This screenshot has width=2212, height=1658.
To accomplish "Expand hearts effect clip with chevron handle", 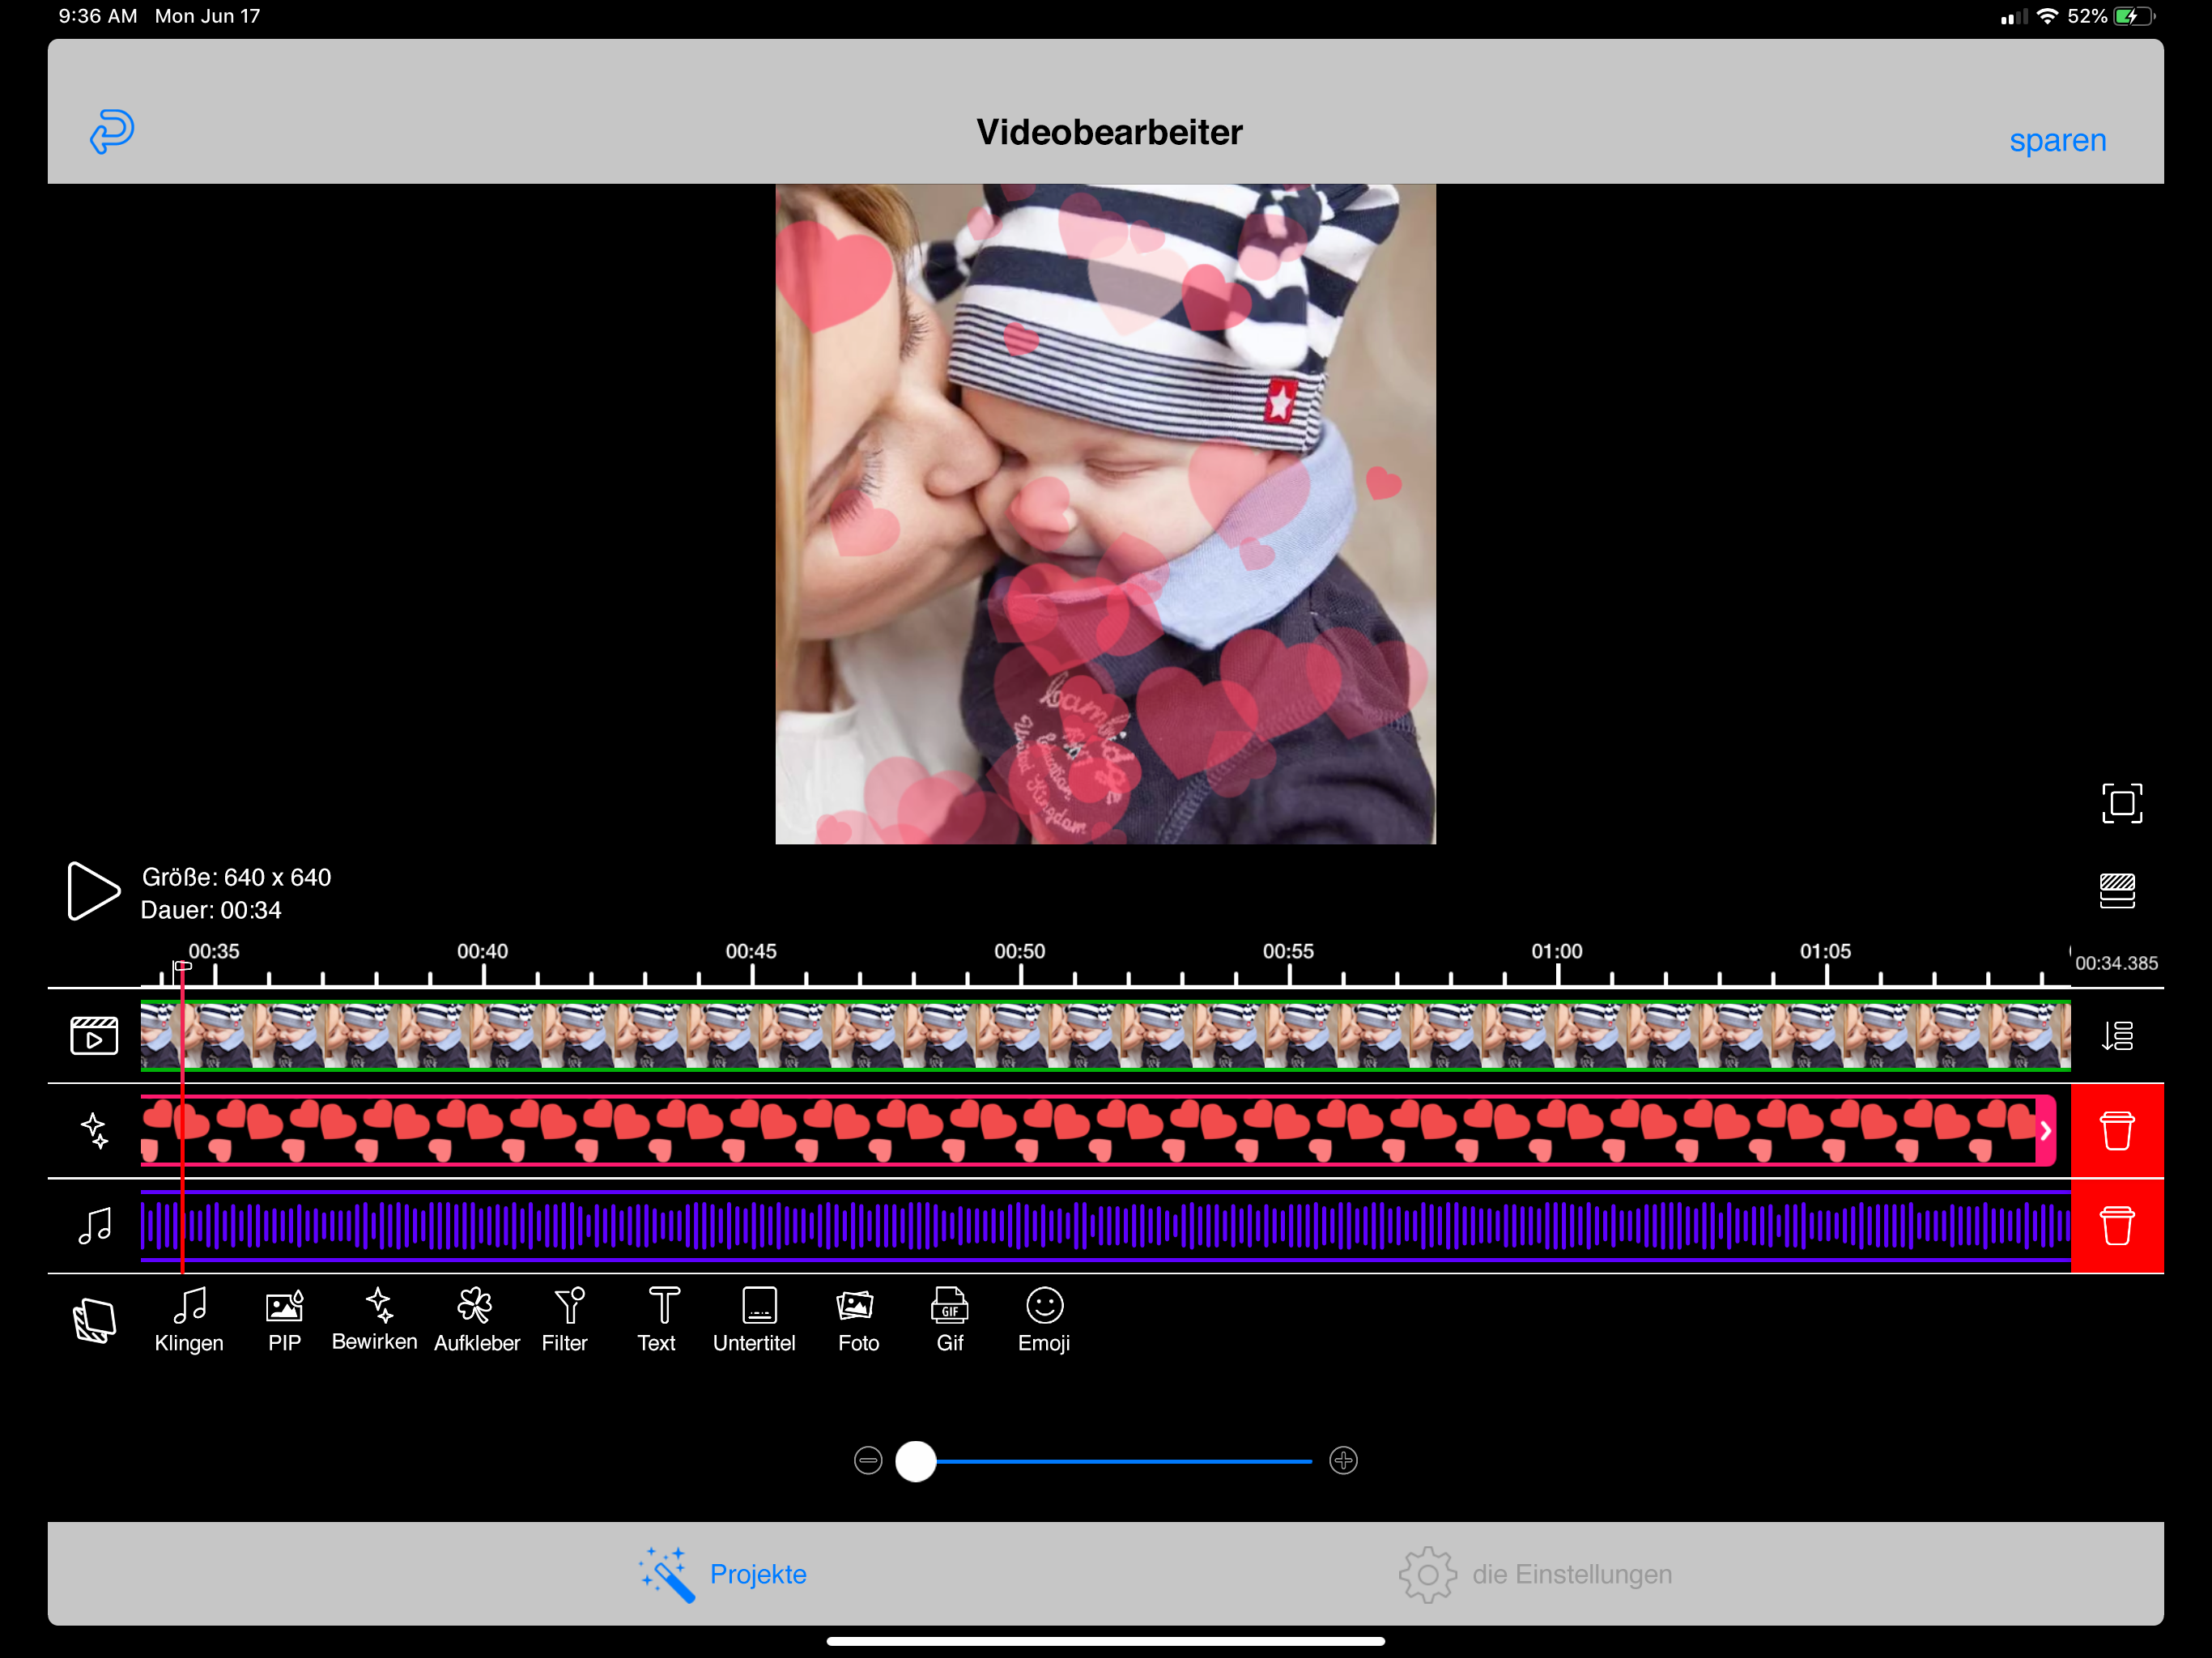I will coord(2045,1130).
